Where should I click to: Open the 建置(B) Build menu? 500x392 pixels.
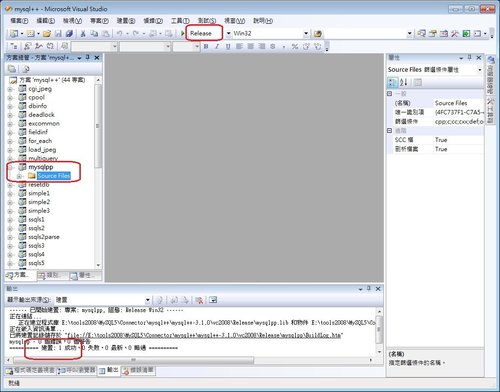pyautogui.click(x=126, y=21)
